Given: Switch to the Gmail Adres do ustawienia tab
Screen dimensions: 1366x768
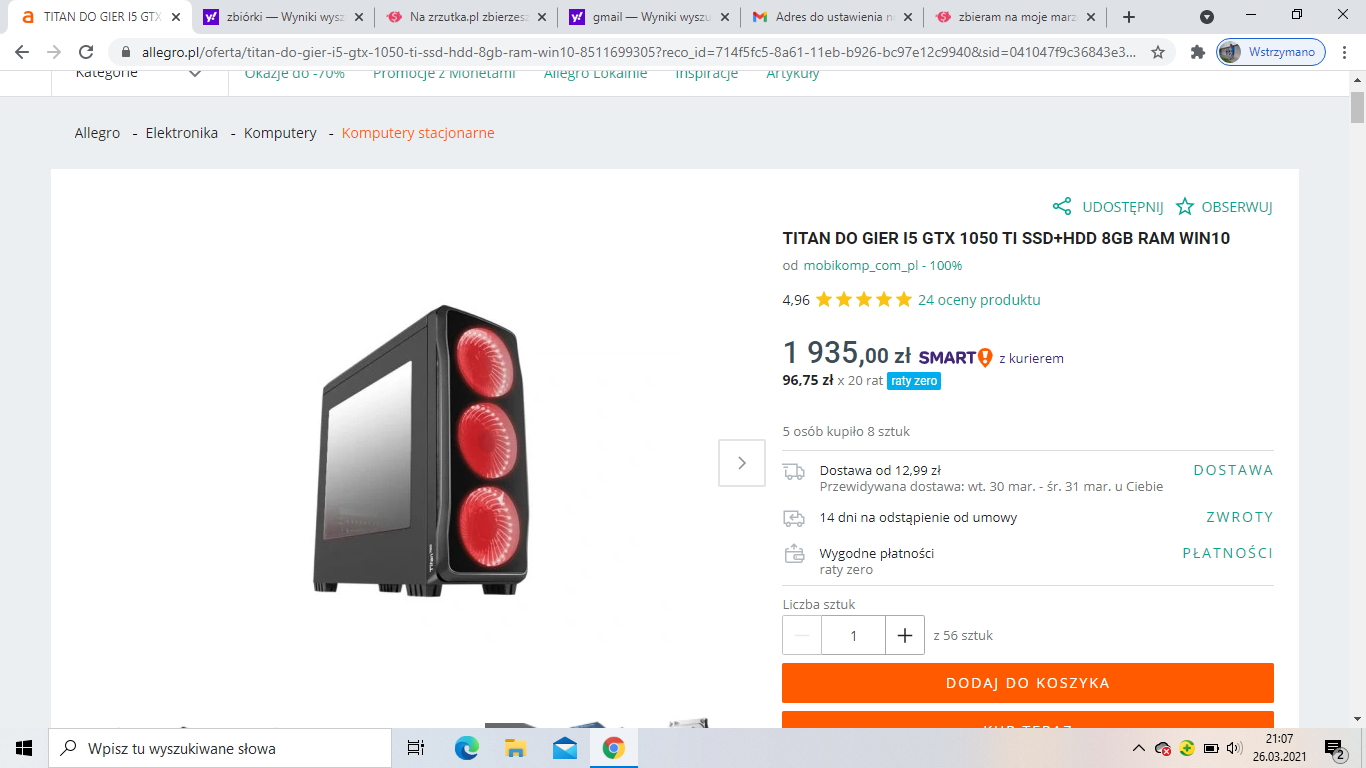Looking at the screenshot, I should [x=832, y=17].
